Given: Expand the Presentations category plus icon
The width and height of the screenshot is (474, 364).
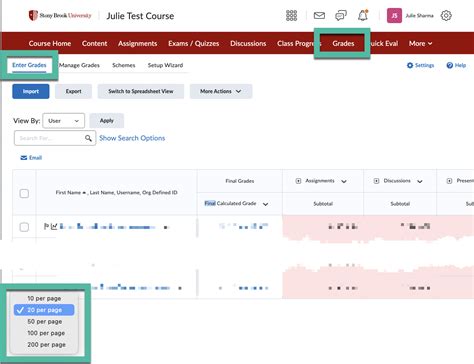Looking at the screenshot, I should click(449, 181).
